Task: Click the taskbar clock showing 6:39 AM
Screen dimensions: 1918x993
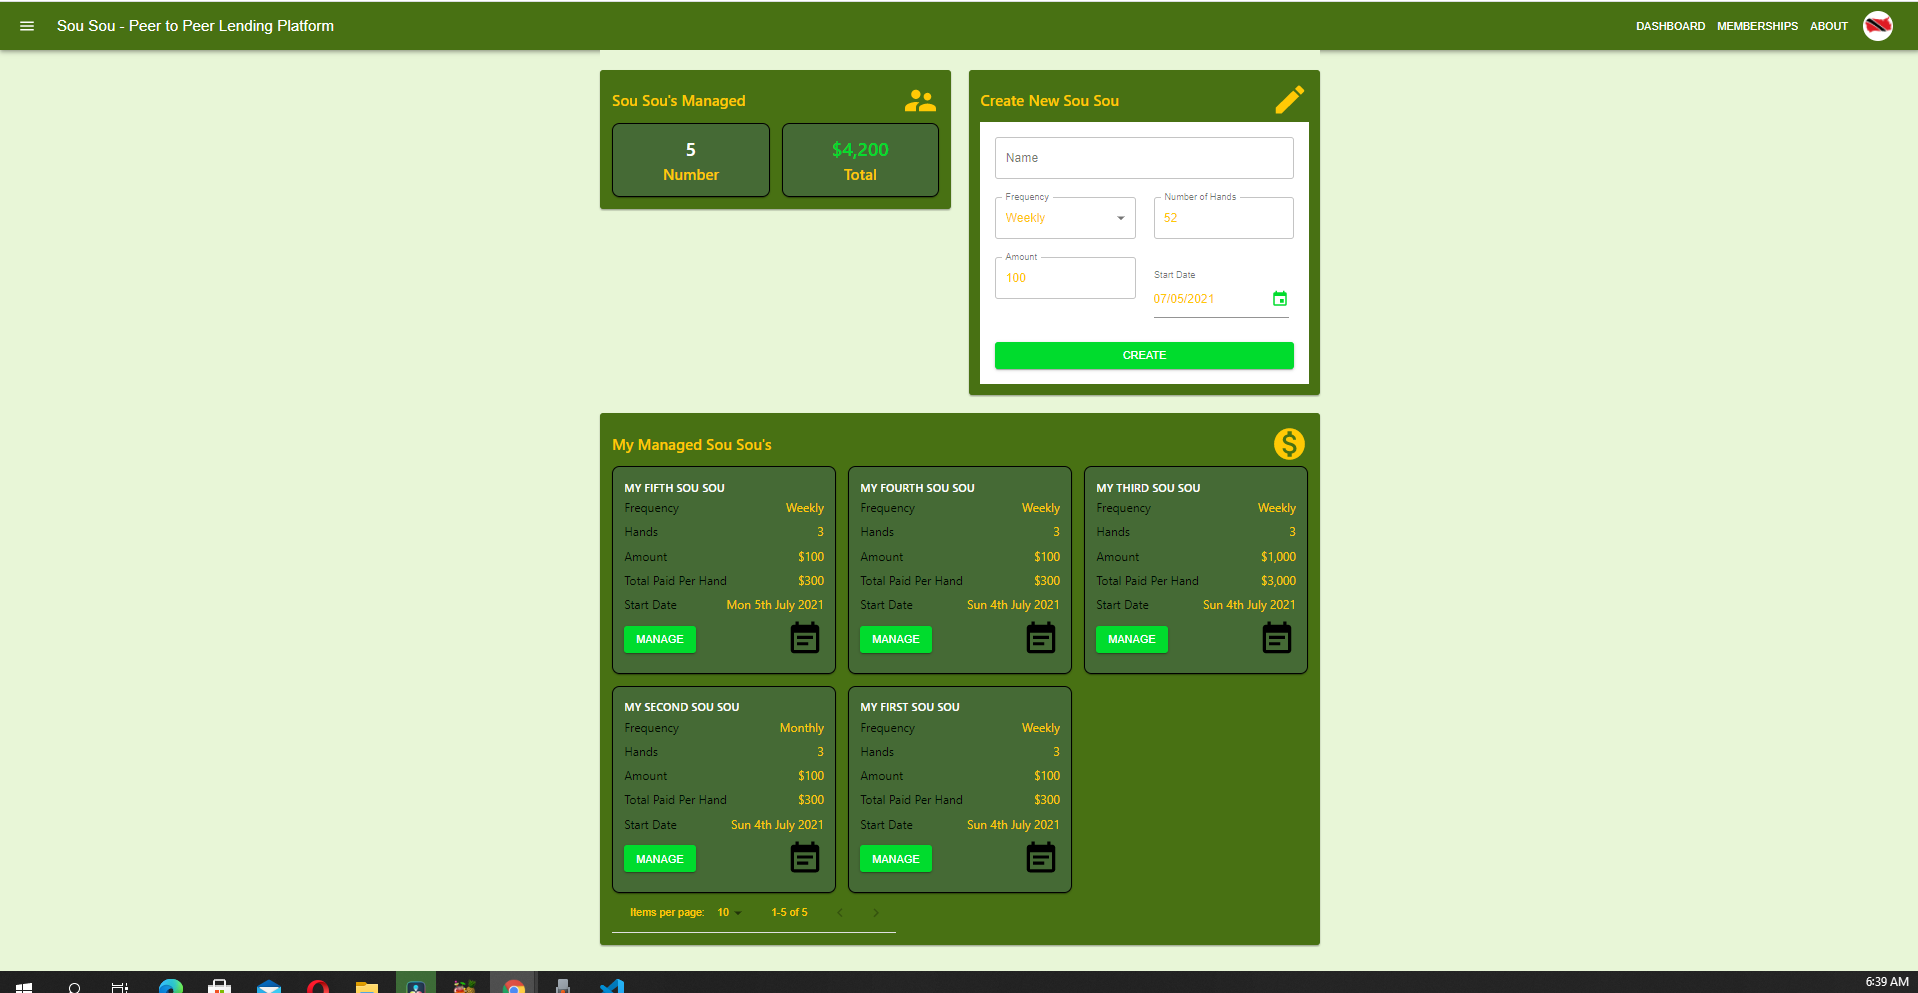Action: 1886,982
